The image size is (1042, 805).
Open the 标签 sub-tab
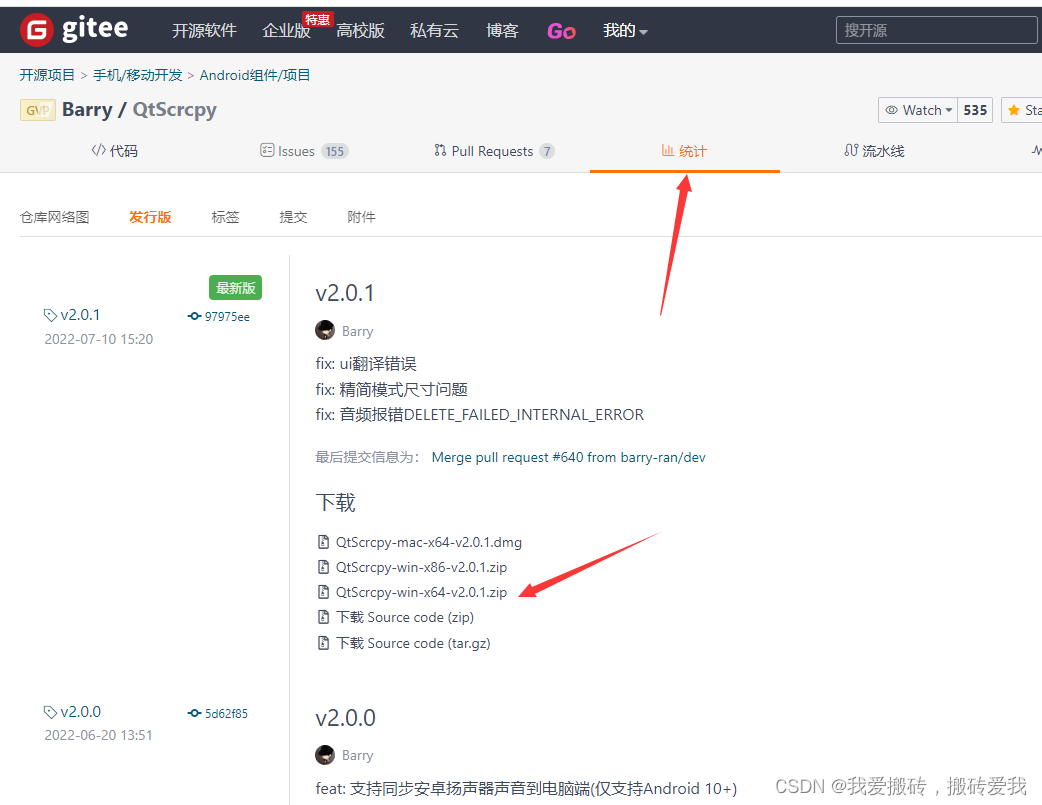click(225, 217)
